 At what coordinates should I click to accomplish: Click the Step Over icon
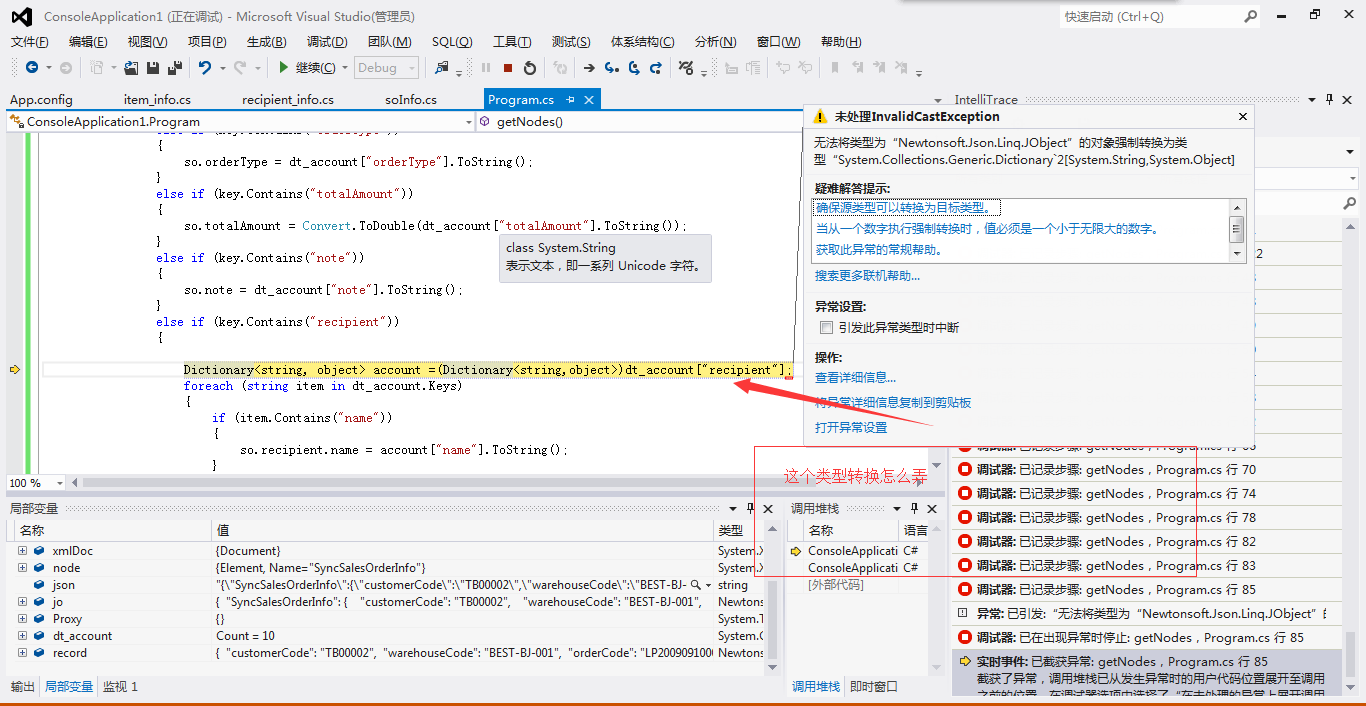pyautogui.click(x=634, y=68)
